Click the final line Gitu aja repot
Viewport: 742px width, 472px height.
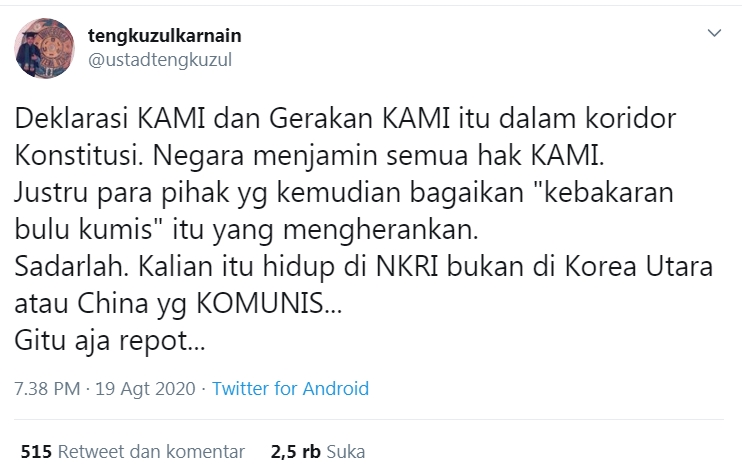[110, 341]
